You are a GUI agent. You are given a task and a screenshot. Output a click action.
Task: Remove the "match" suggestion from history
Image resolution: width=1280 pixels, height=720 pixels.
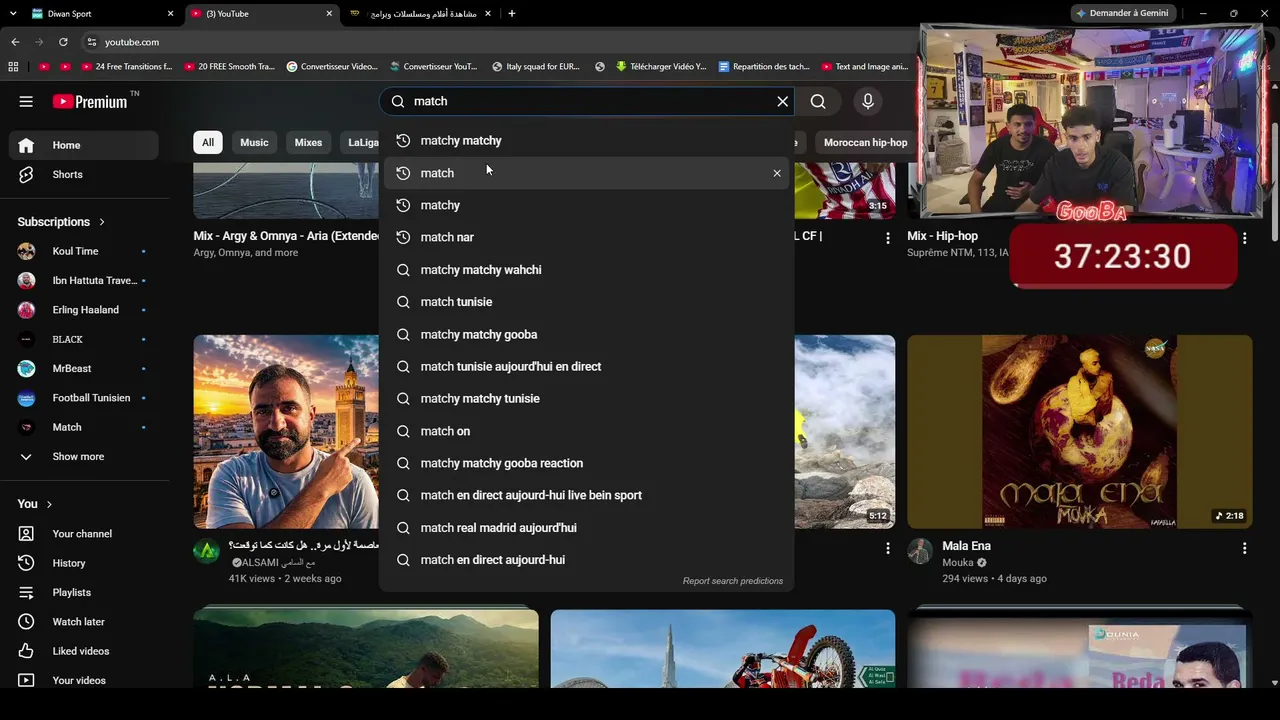(x=777, y=173)
